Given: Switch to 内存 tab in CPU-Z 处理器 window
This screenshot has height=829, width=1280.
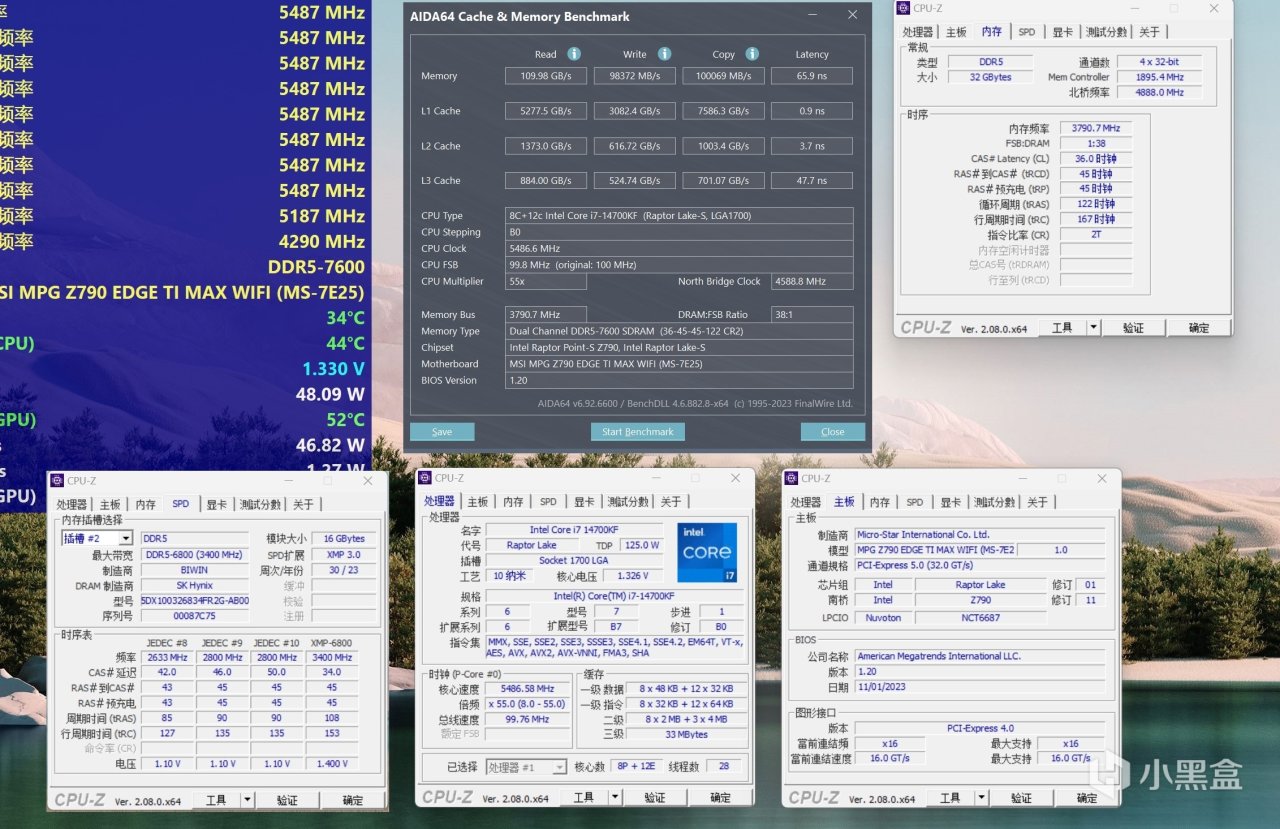Looking at the screenshot, I should pyautogui.click(x=513, y=501).
